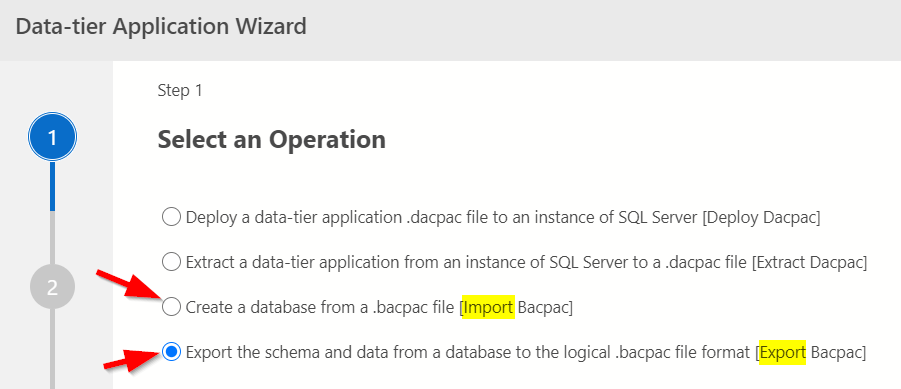Click the blue progress line below step 1
Viewport: 901px width, 389px height.
52,187
